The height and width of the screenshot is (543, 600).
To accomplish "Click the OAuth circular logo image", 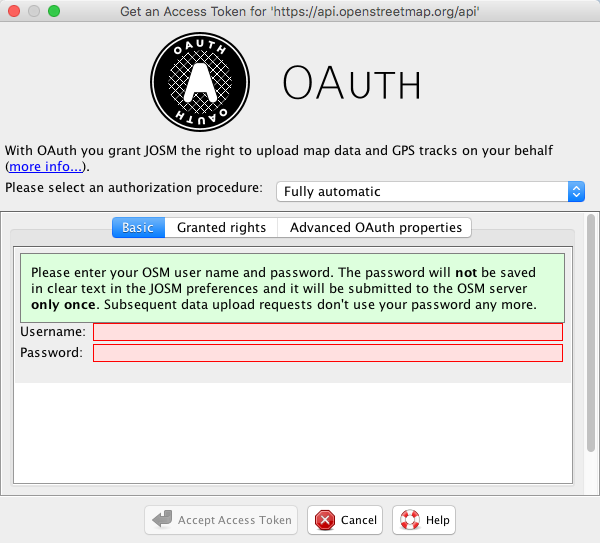I will pos(200,82).
